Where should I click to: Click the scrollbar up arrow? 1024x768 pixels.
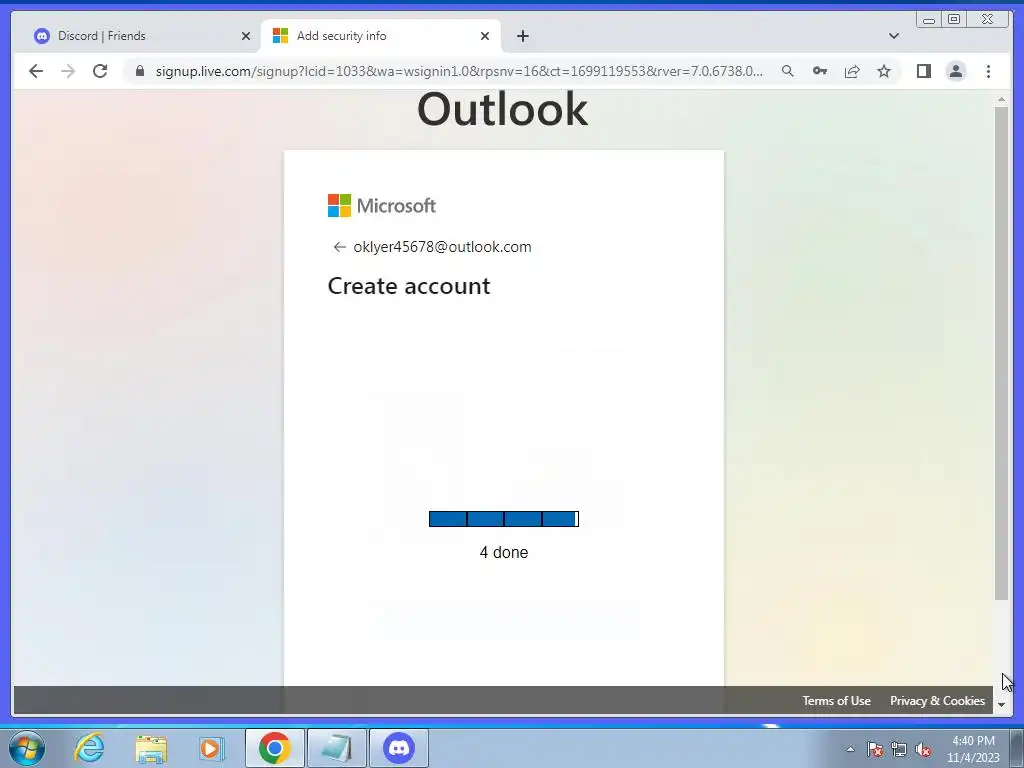pyautogui.click(x=1001, y=99)
